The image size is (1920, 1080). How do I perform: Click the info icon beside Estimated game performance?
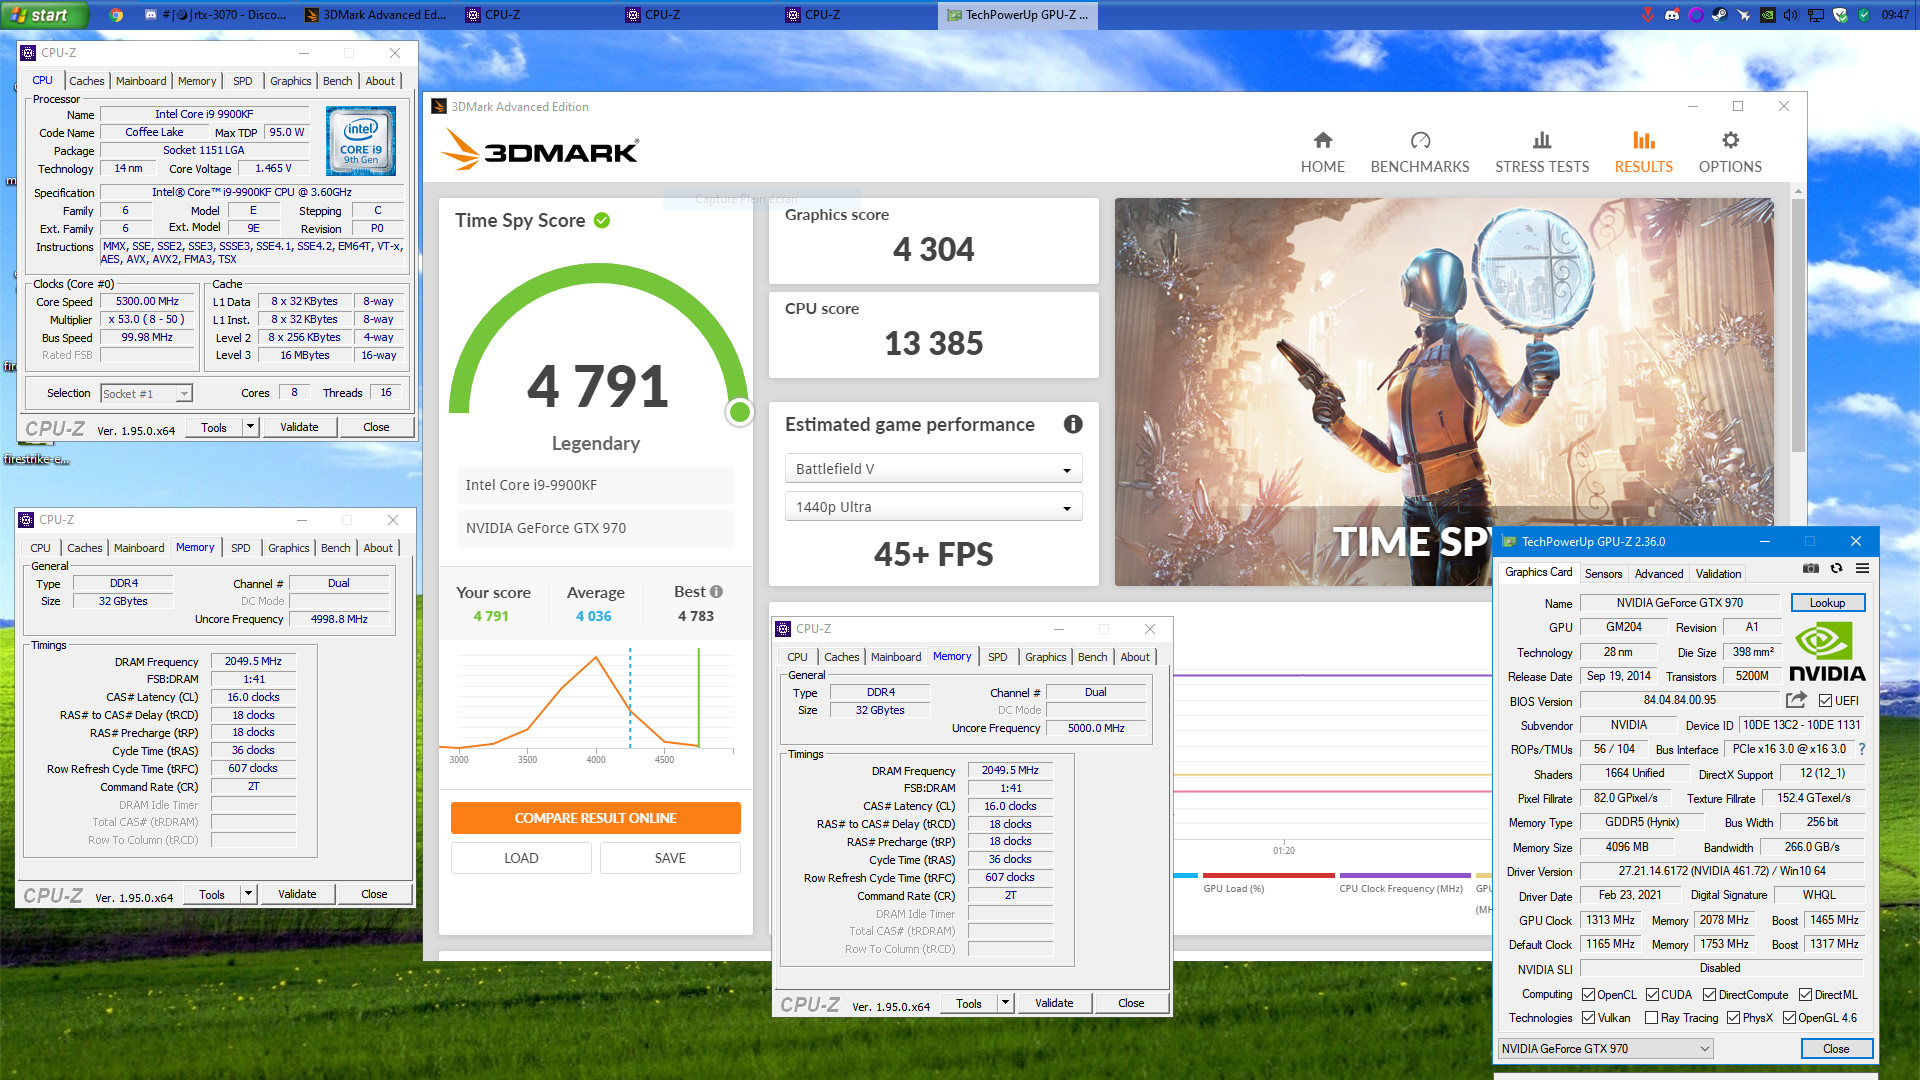pos(1073,424)
